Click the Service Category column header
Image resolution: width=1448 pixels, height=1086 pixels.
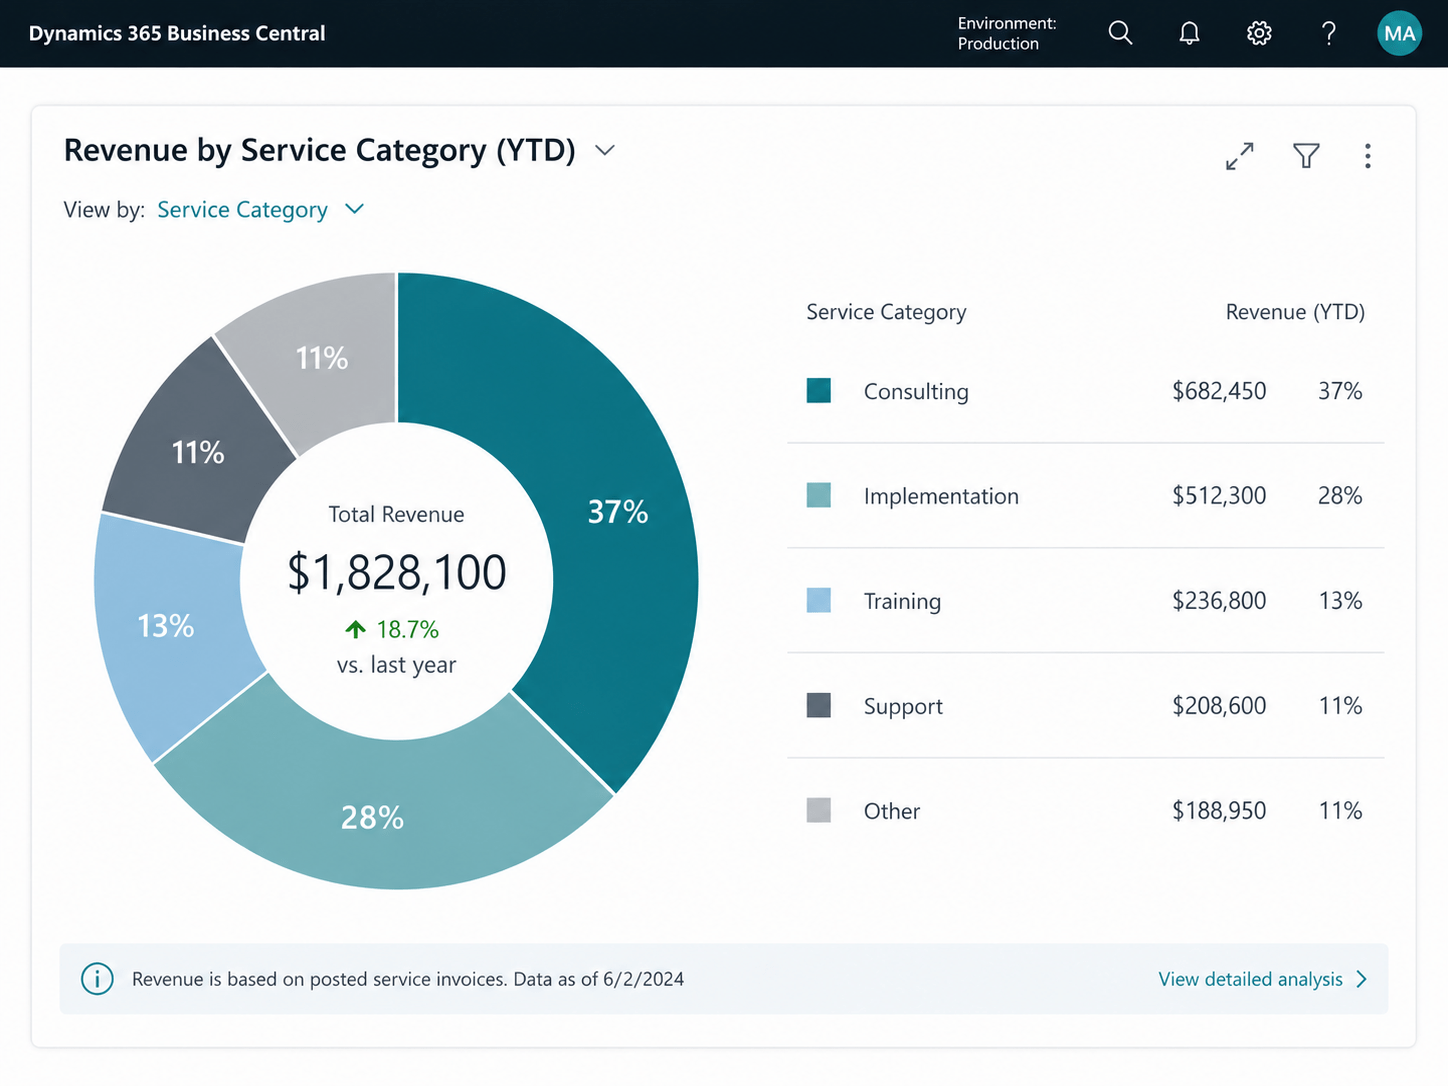coord(886,312)
